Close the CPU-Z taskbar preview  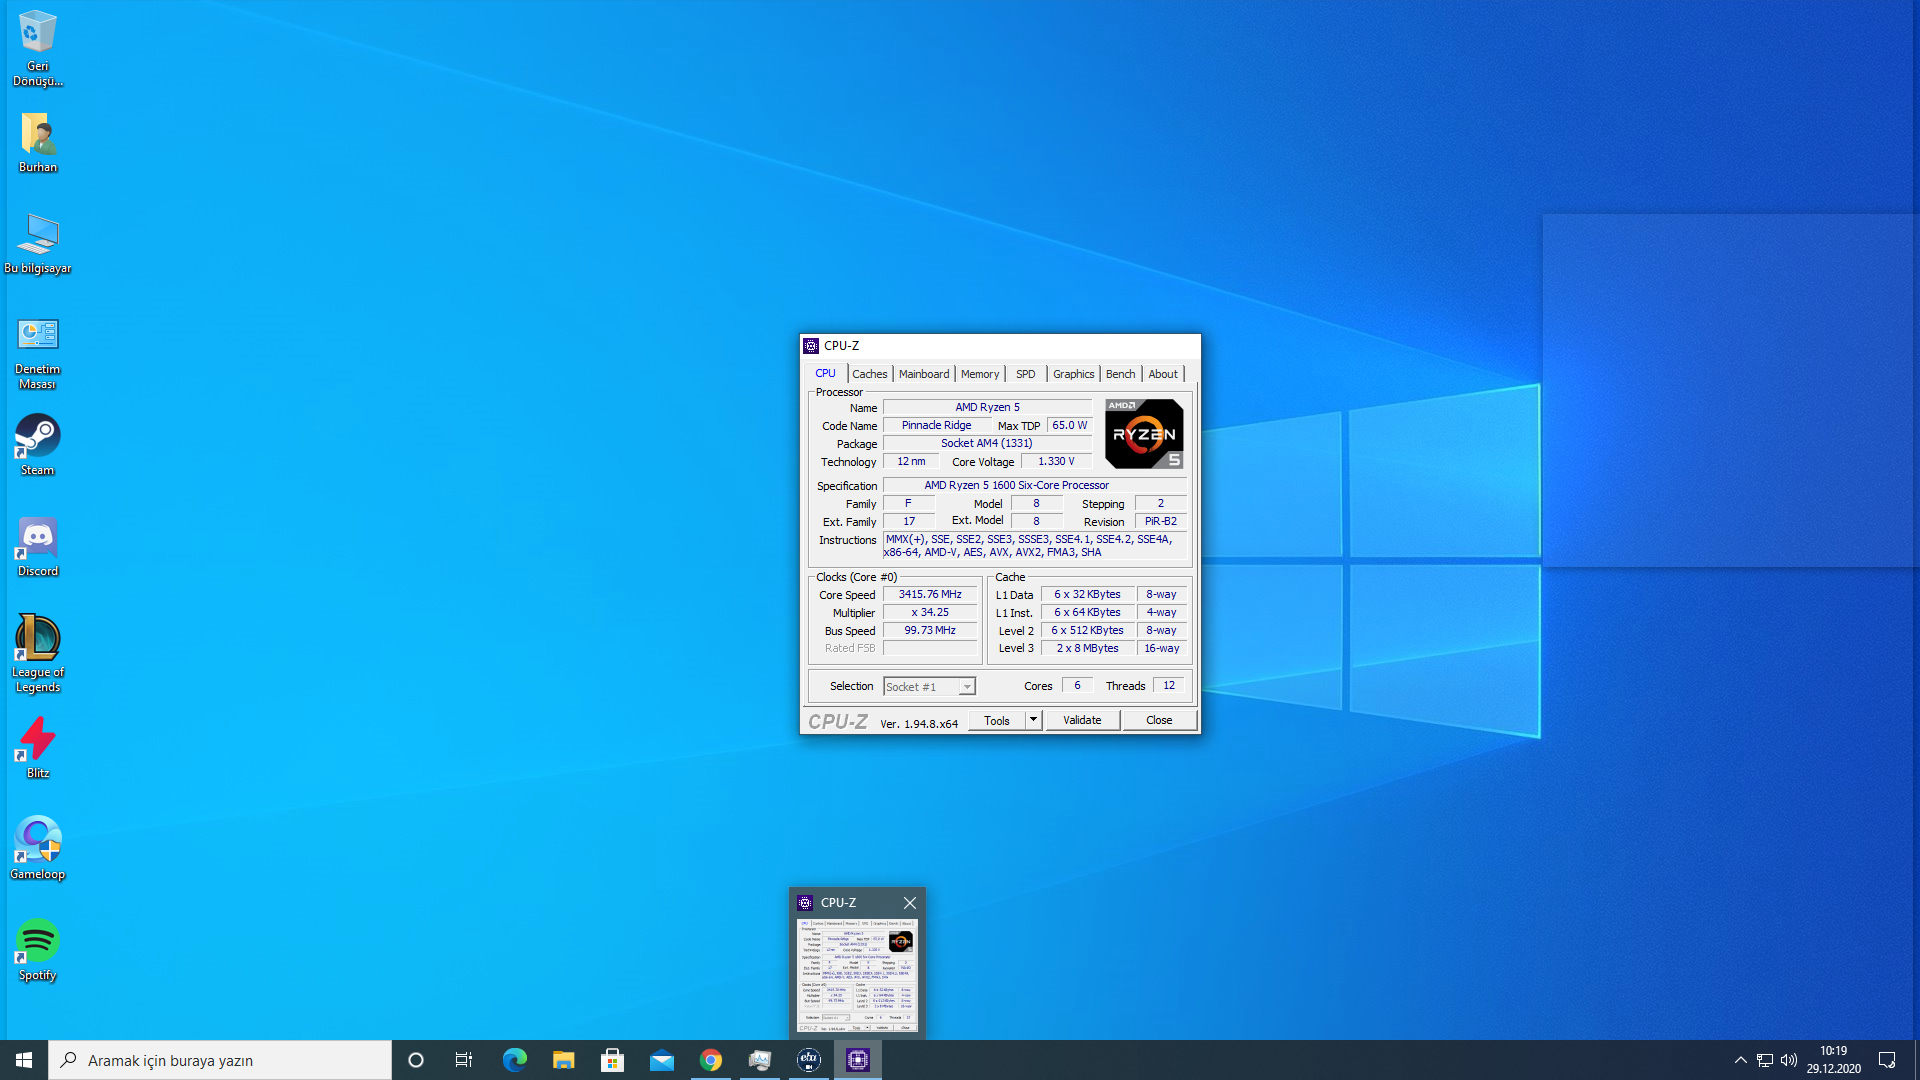[x=910, y=902]
